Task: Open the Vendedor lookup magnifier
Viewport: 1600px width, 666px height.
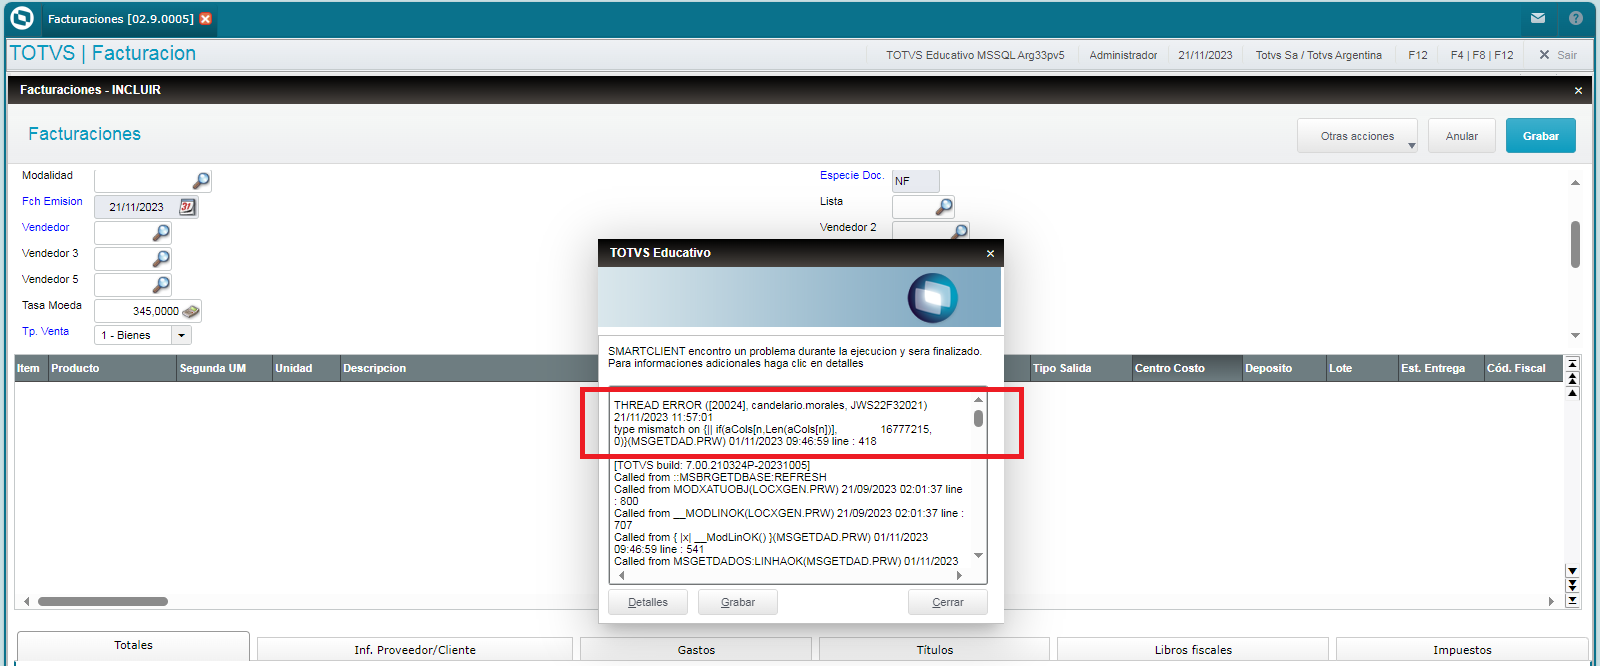Action: [161, 232]
